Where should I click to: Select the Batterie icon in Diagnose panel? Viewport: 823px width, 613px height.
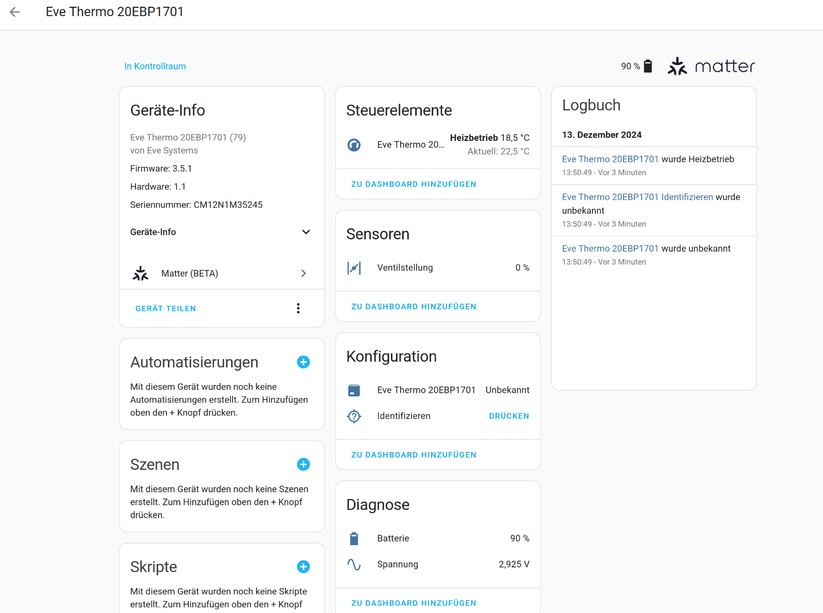pyautogui.click(x=355, y=538)
